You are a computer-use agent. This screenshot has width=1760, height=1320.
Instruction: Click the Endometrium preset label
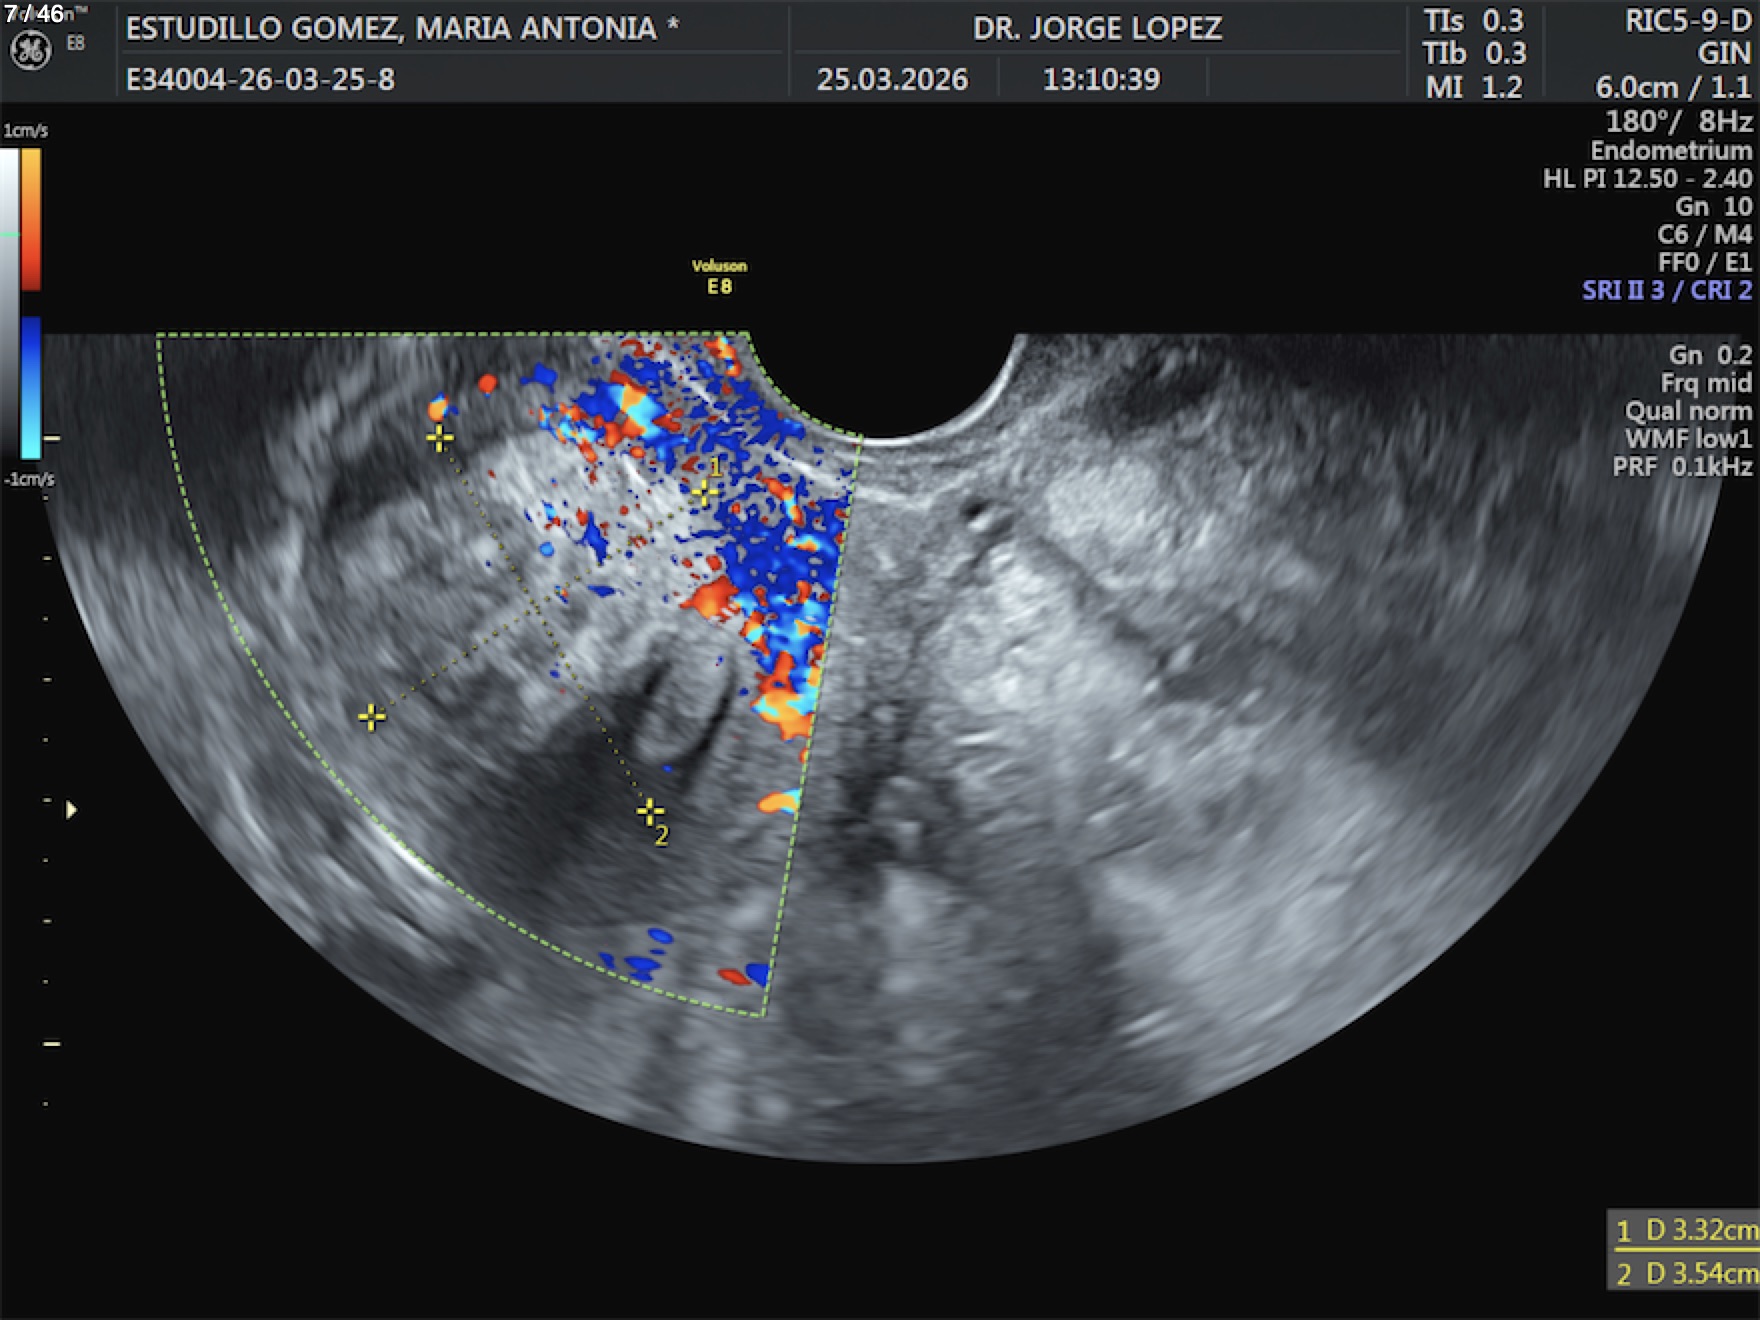pyautogui.click(x=1671, y=150)
